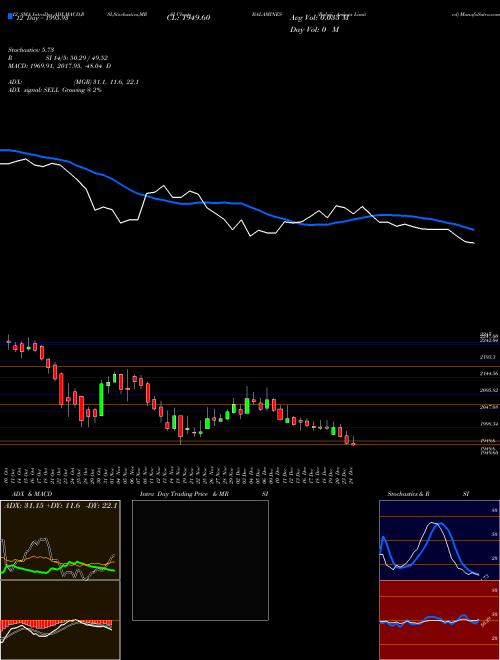Click the website watermark link top right
500x660 pixels.
476,14
